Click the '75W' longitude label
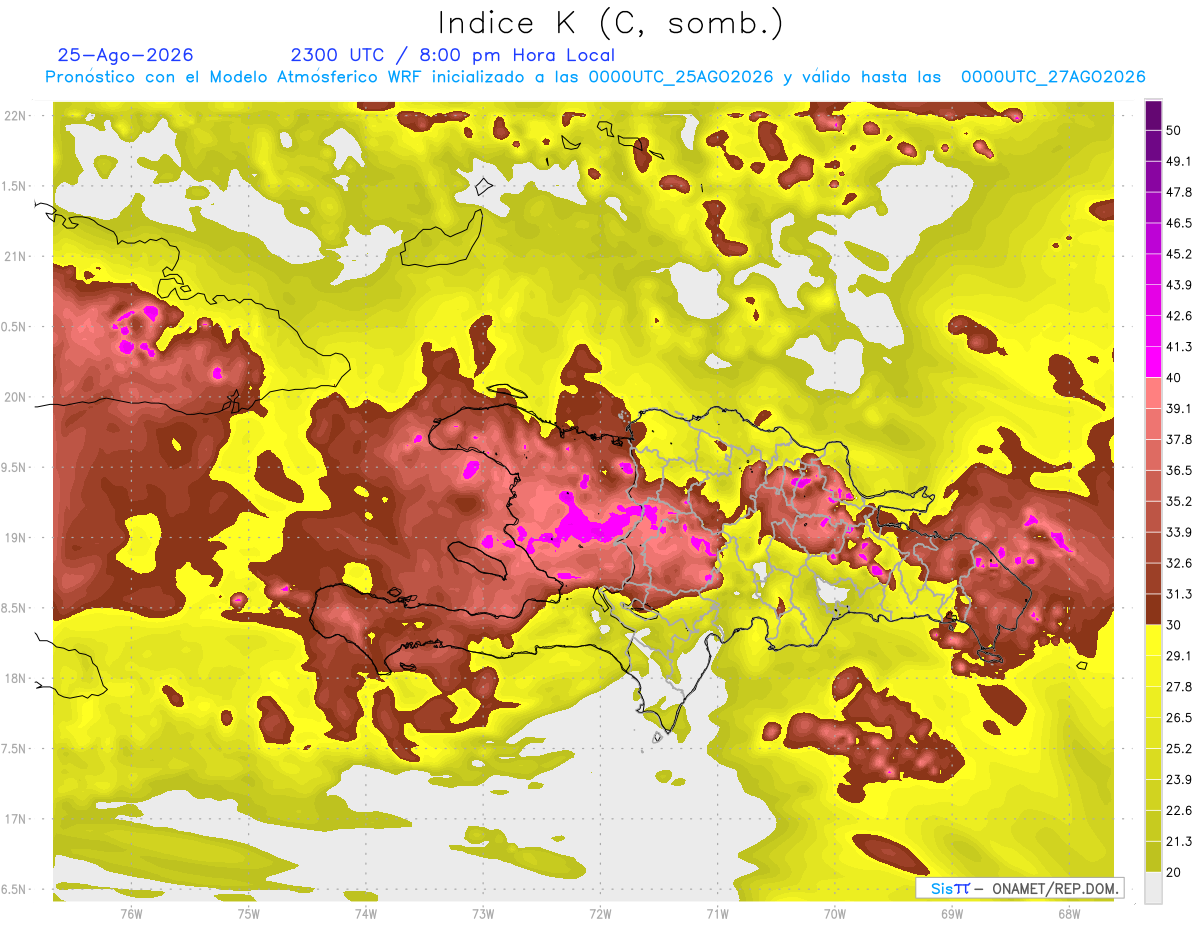Image resolution: width=1200 pixels, height=927 pixels. (x=249, y=913)
